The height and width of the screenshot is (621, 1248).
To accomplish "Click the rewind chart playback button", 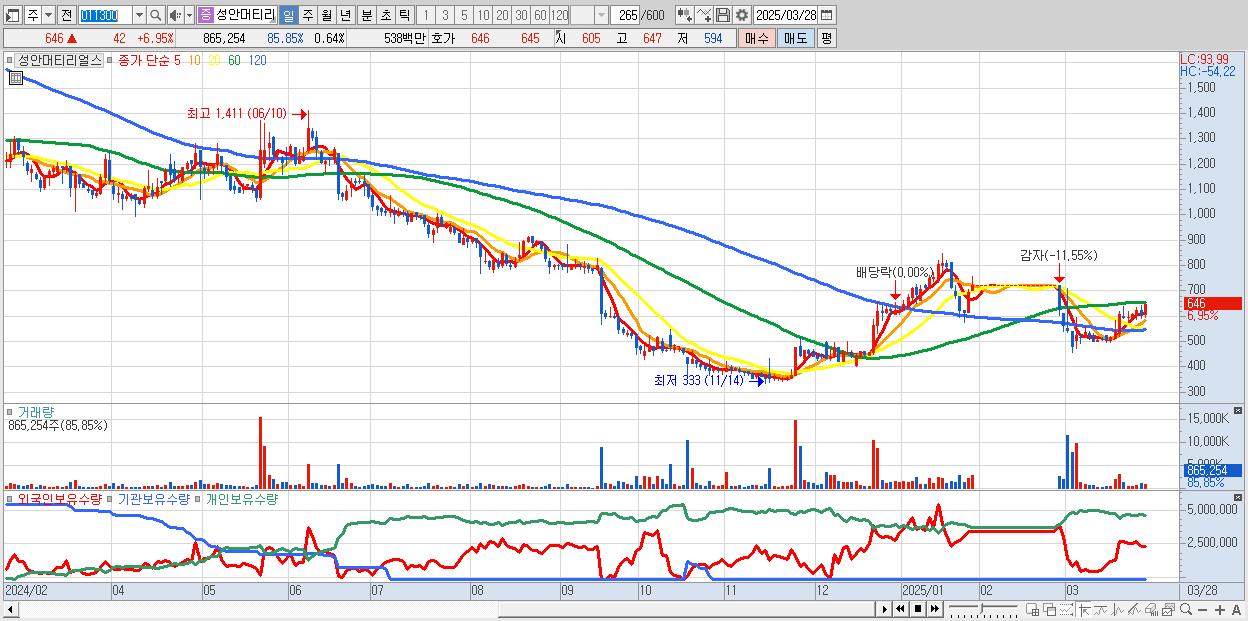I will tap(900, 609).
